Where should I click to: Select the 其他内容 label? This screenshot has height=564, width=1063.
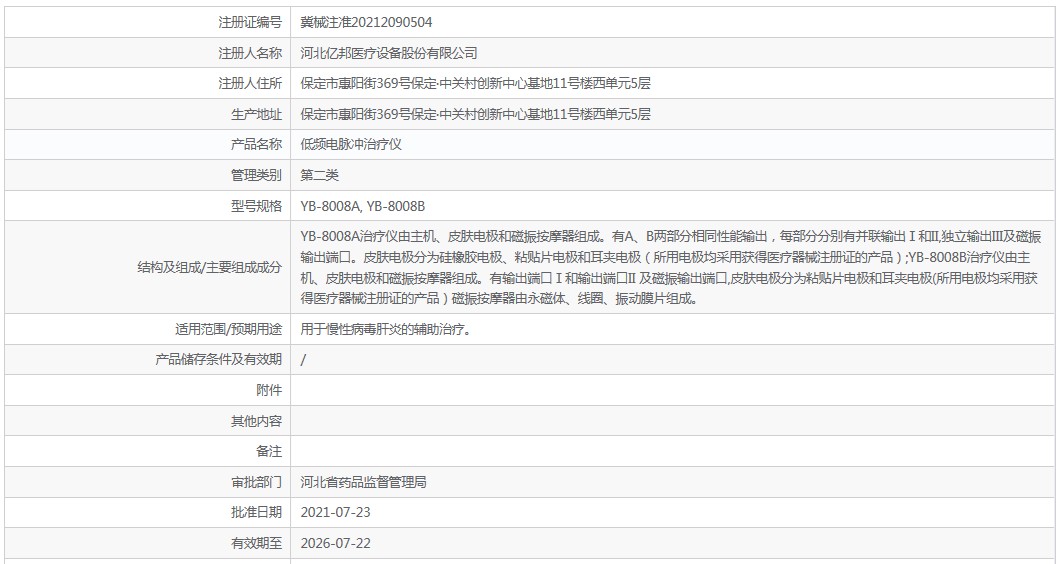coord(256,421)
